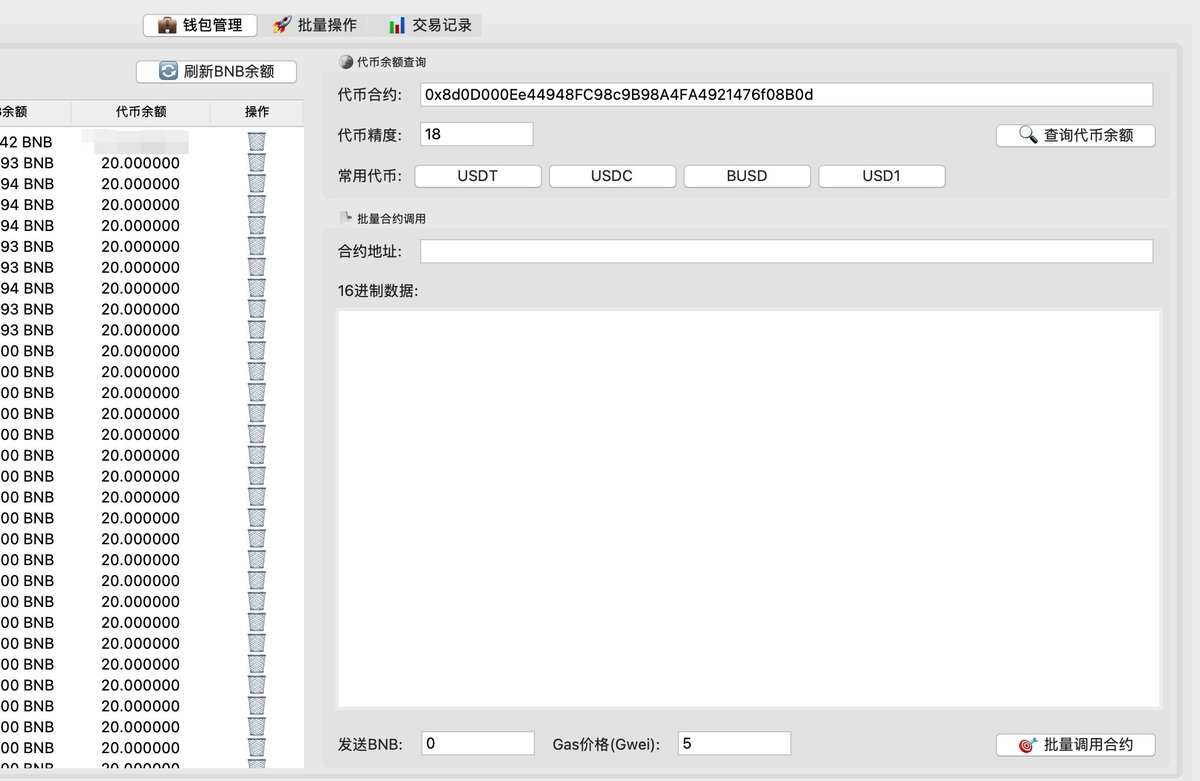
Task: Open the 批量操作 tab
Action: [x=314, y=25]
